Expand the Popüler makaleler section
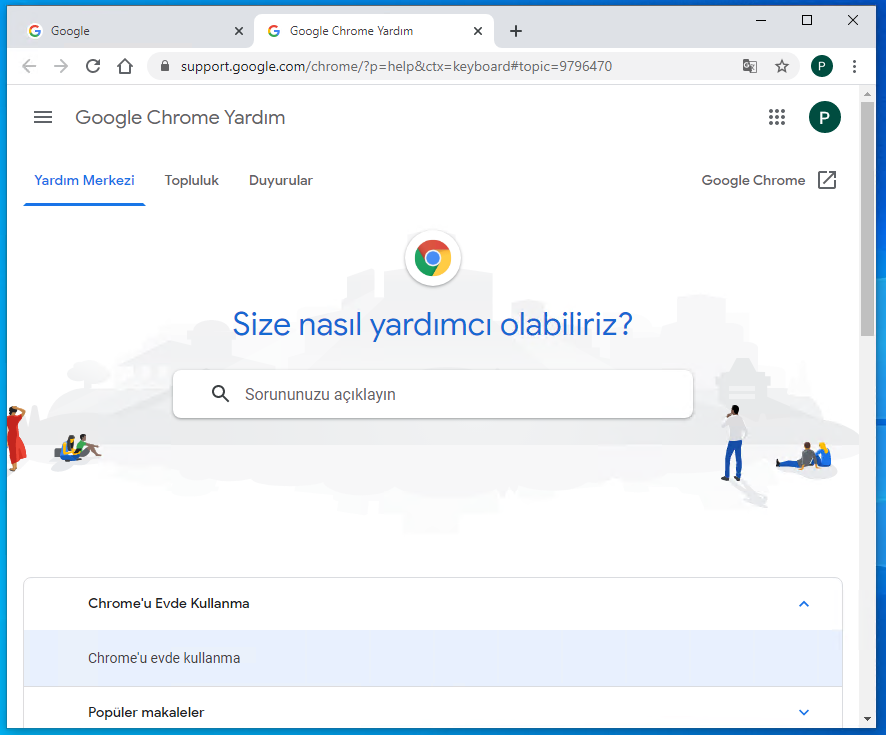Screen dimensions: 886x735 804,712
